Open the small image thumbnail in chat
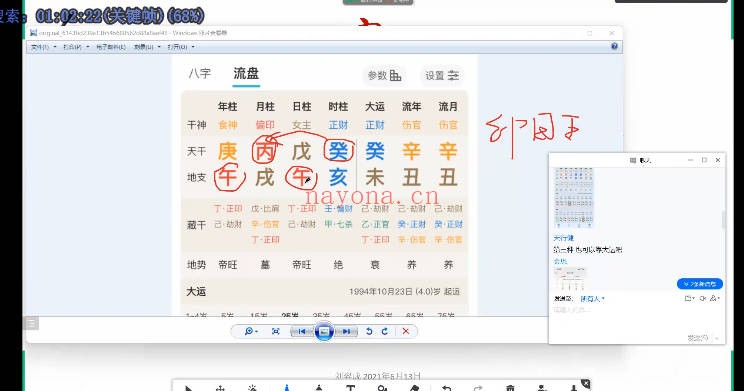This screenshot has height=391, width=744. 569,279
